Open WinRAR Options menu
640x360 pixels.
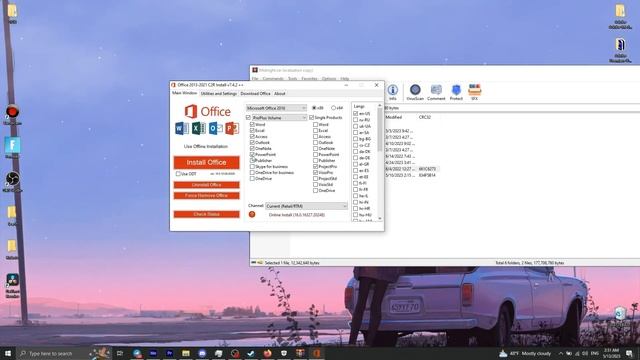pyautogui.click(x=329, y=78)
